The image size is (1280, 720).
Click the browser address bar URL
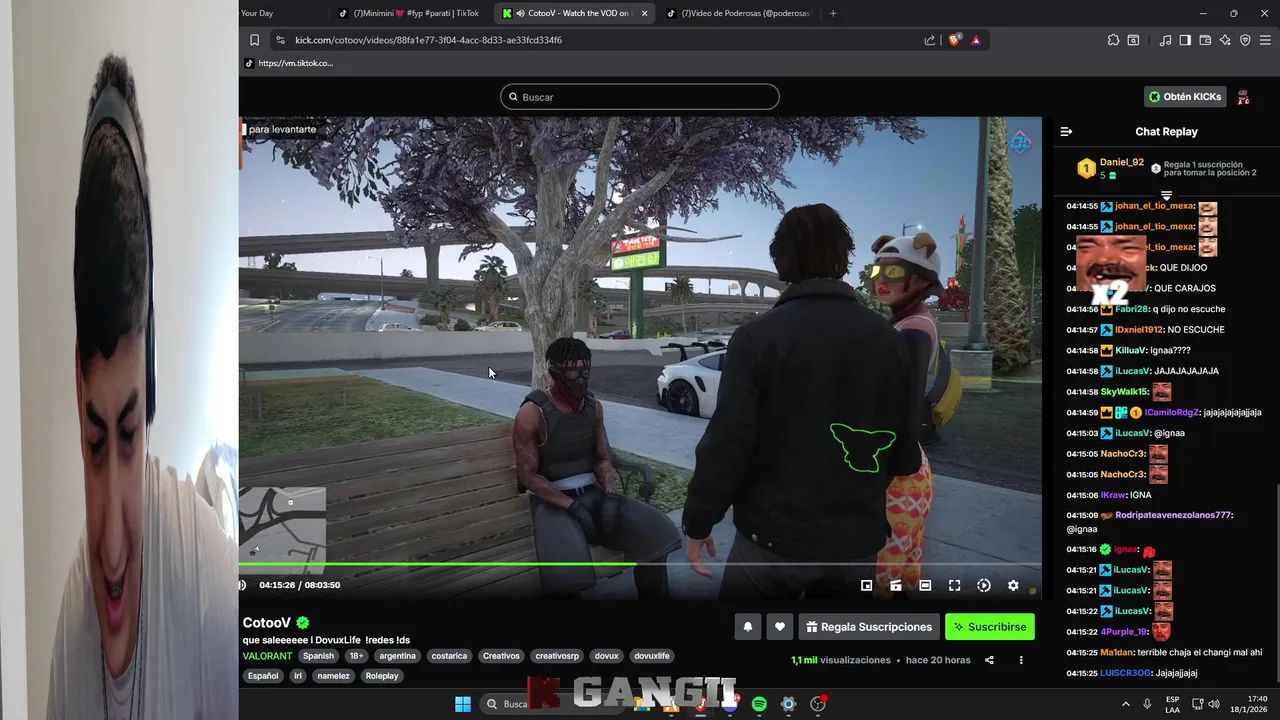pyautogui.click(x=428, y=40)
